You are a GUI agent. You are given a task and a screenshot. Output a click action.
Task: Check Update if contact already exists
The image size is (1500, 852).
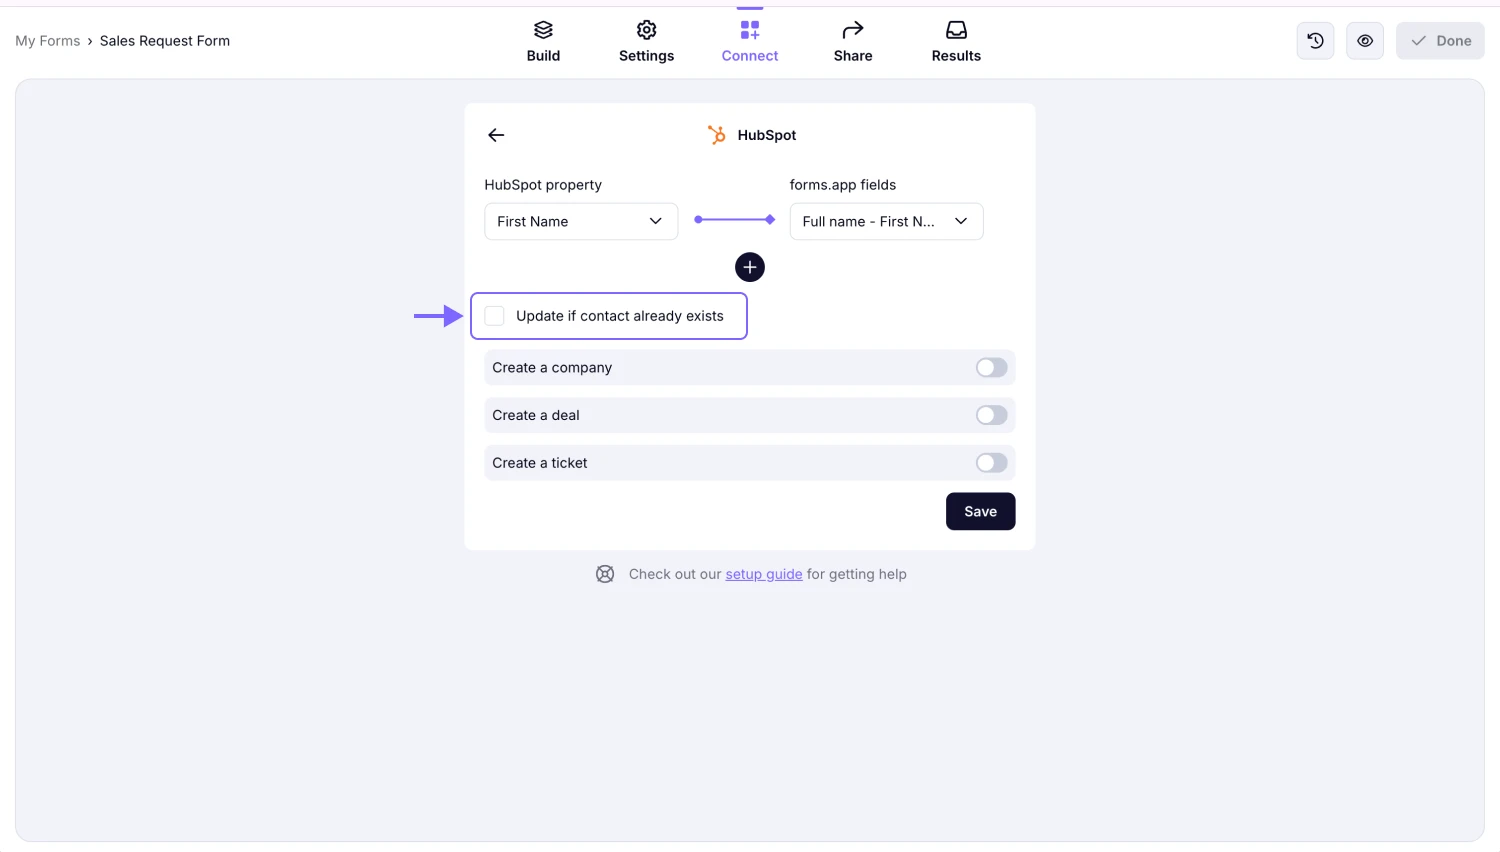pyautogui.click(x=494, y=315)
